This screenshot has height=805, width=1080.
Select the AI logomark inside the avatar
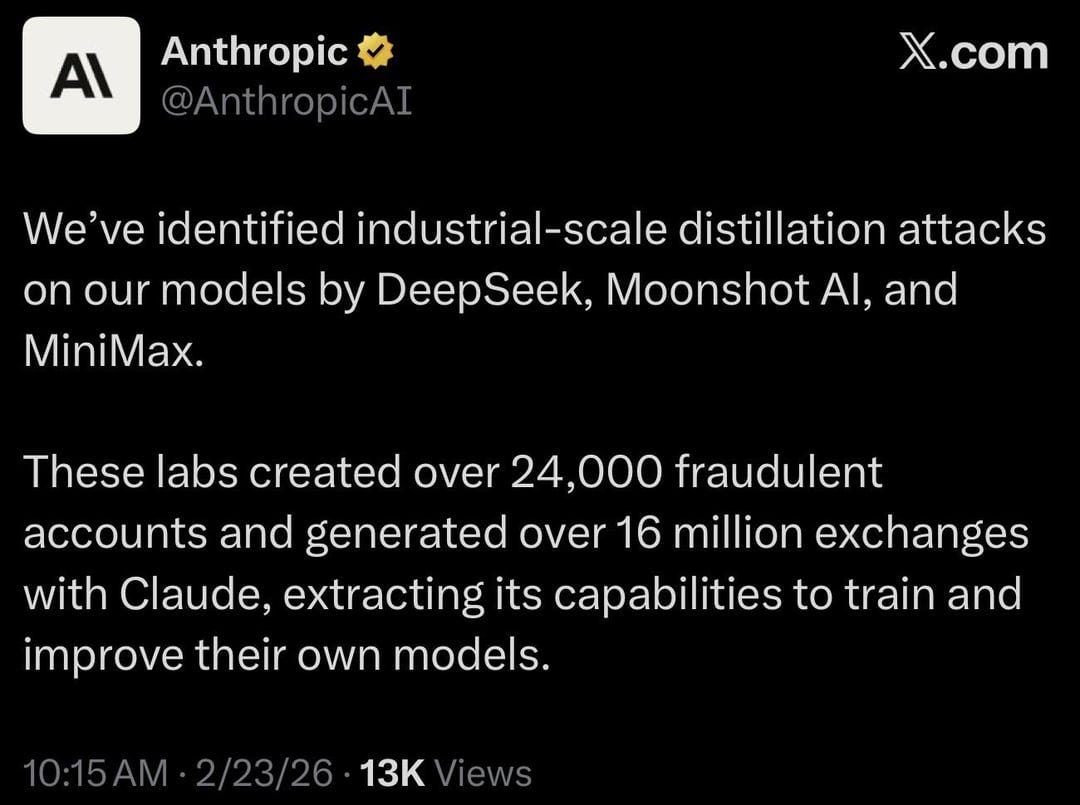click(x=82, y=77)
